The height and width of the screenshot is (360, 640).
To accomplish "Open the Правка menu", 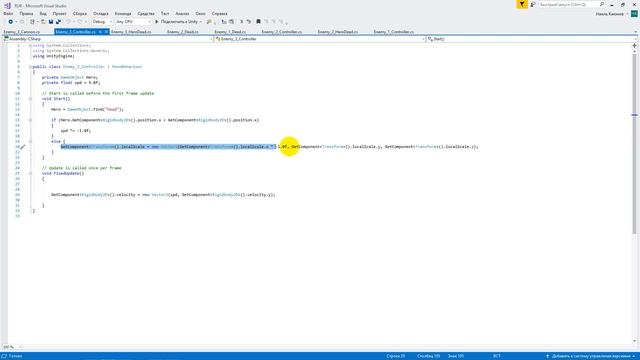I will 26,13.
